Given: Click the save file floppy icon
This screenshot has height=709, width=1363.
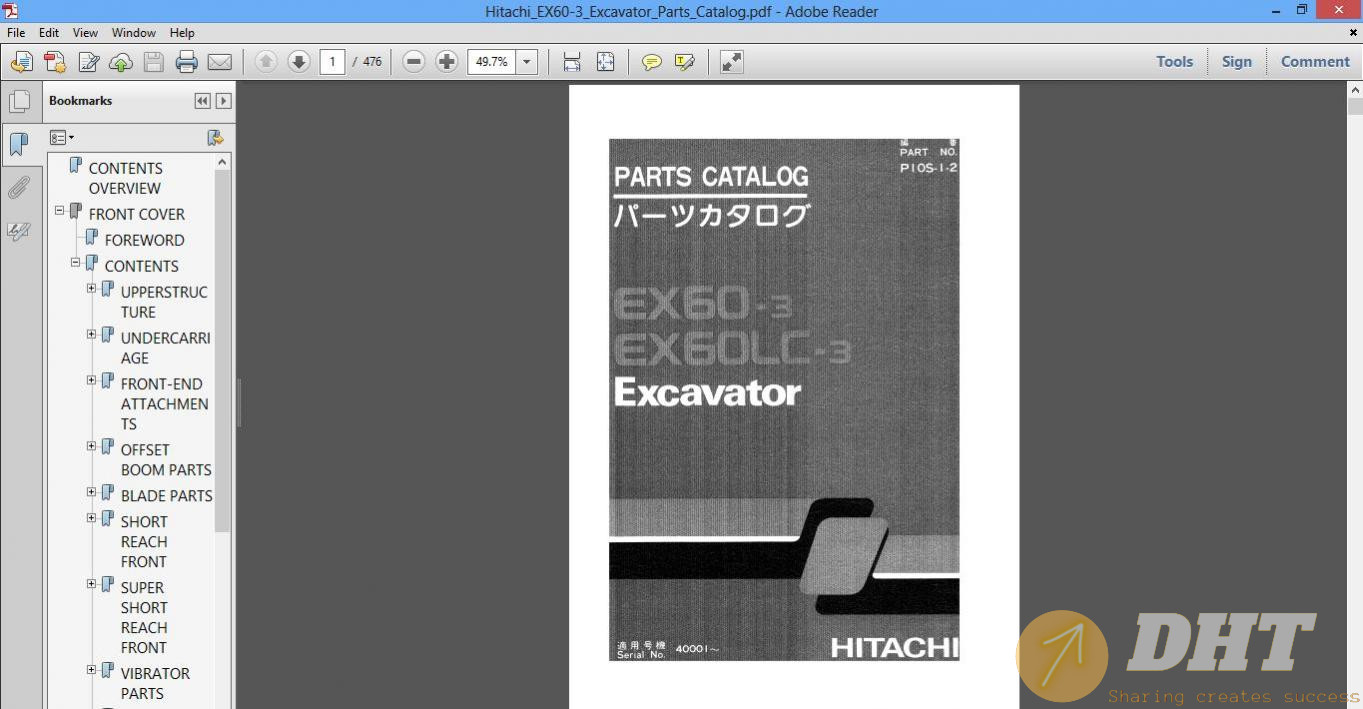Looking at the screenshot, I should pyautogui.click(x=153, y=62).
